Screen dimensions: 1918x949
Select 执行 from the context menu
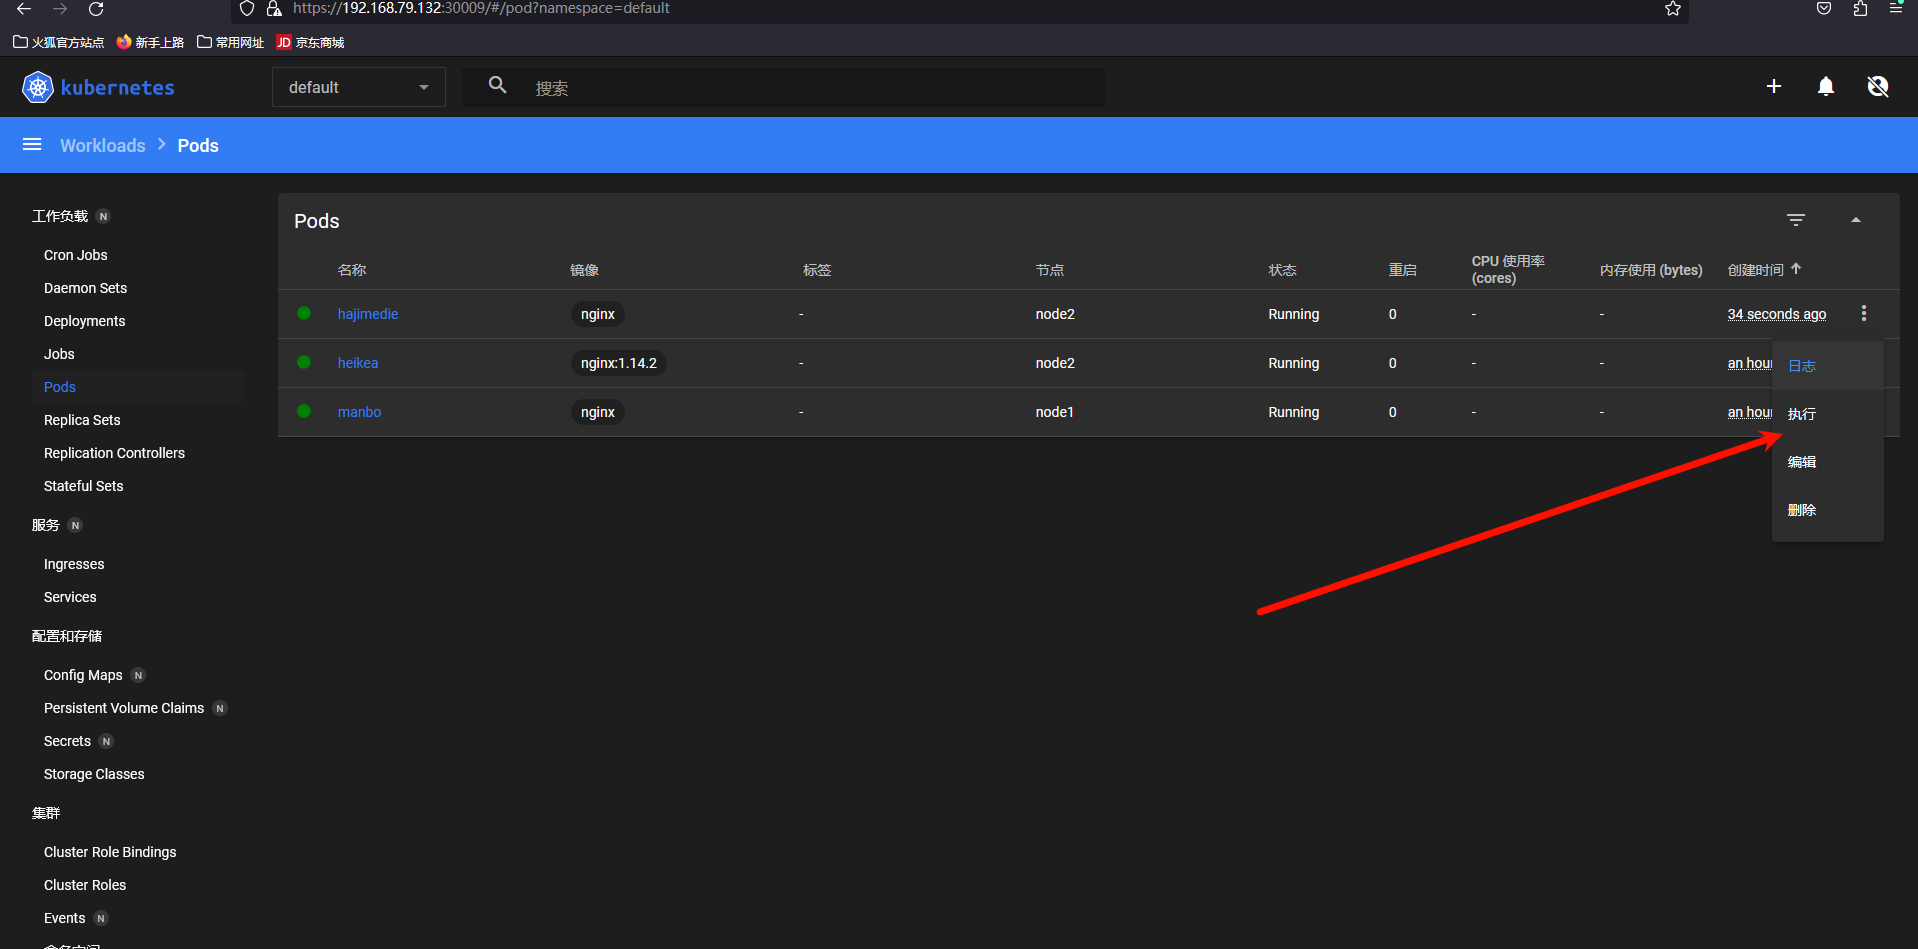1802,414
